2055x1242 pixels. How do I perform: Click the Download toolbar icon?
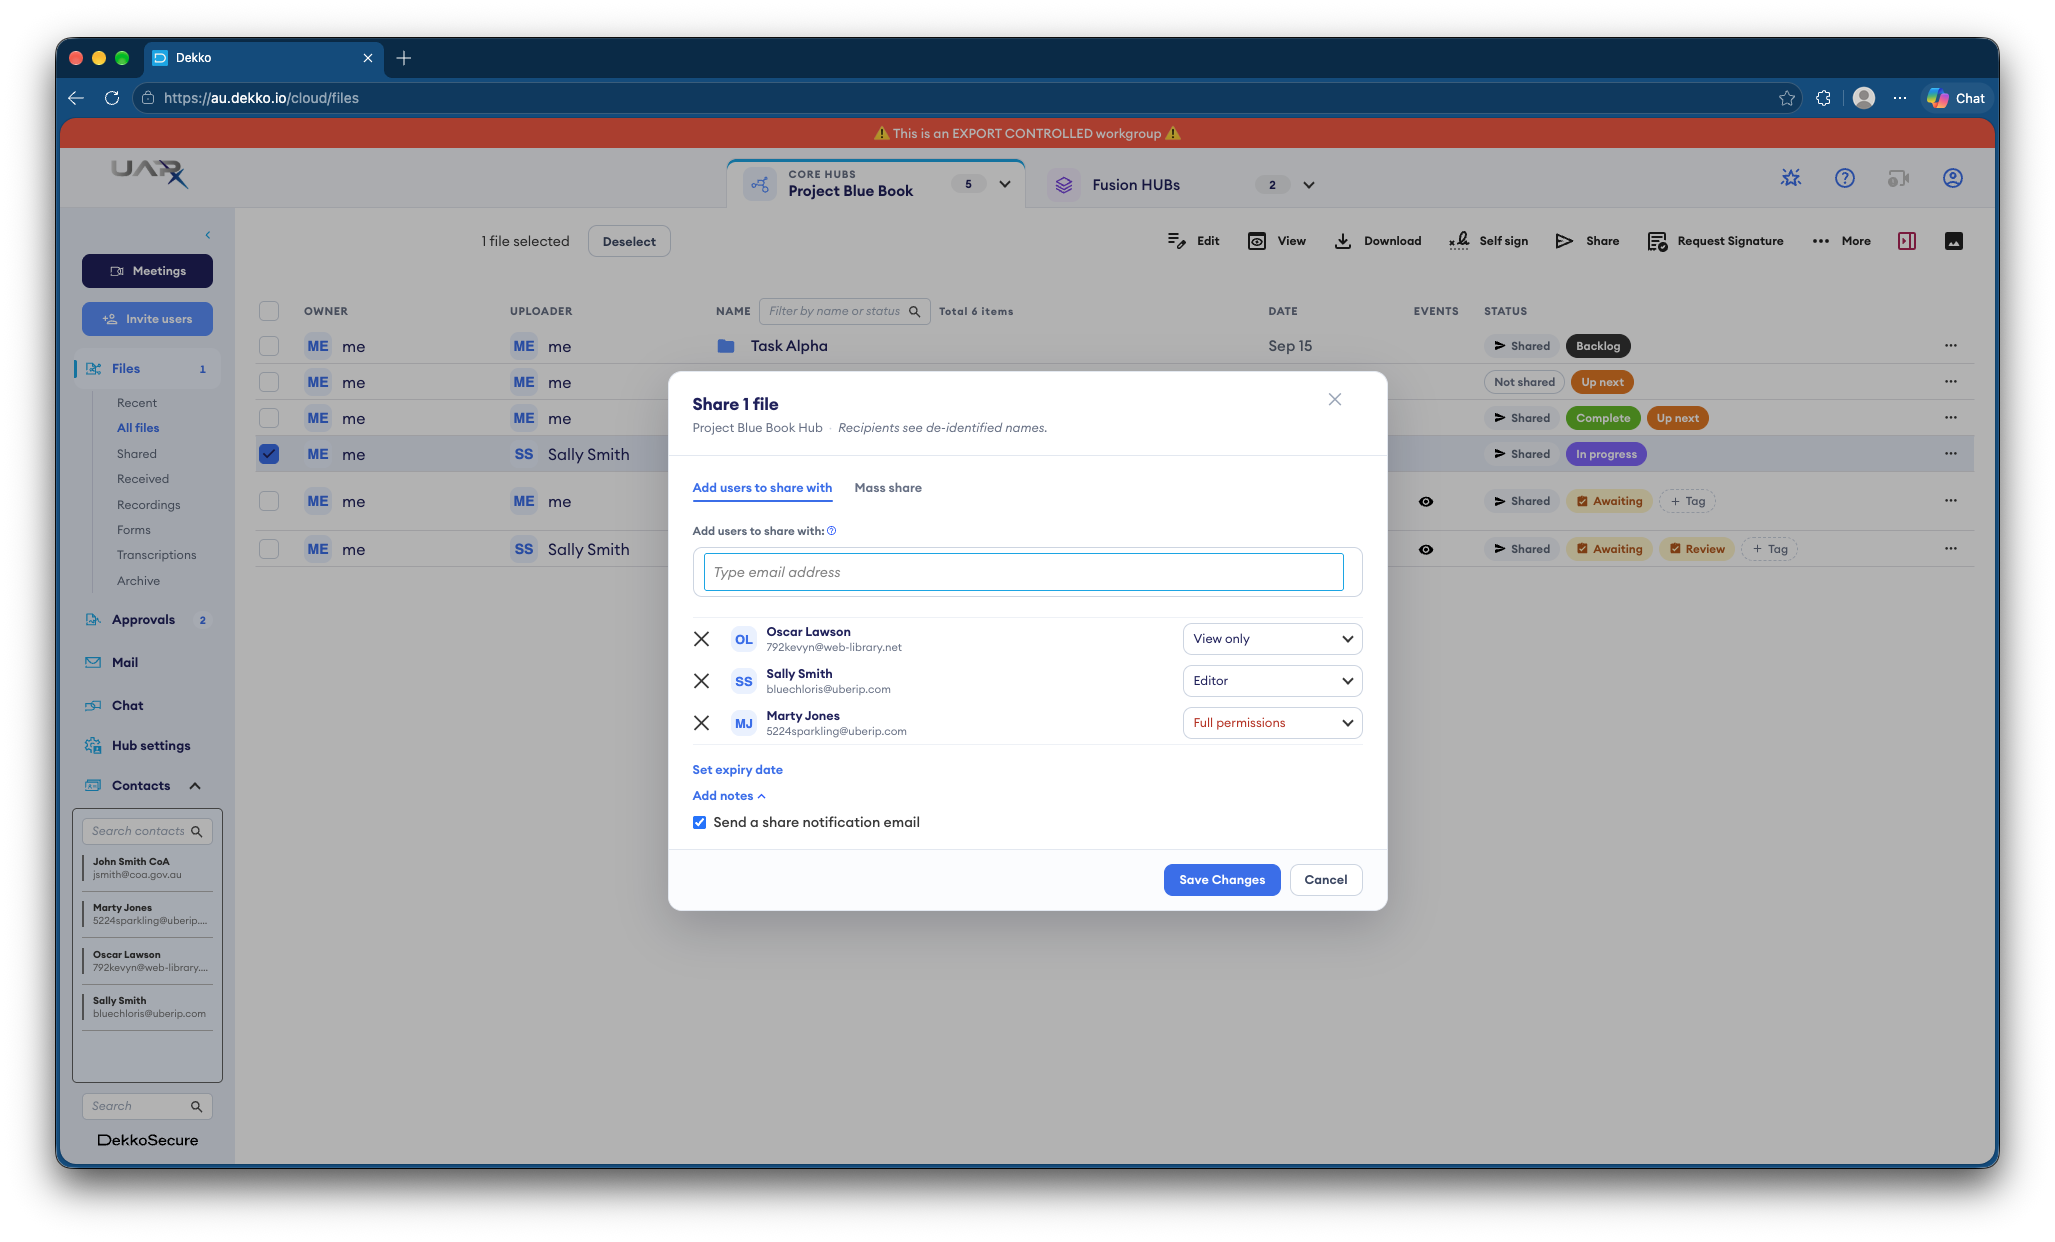click(x=1343, y=241)
